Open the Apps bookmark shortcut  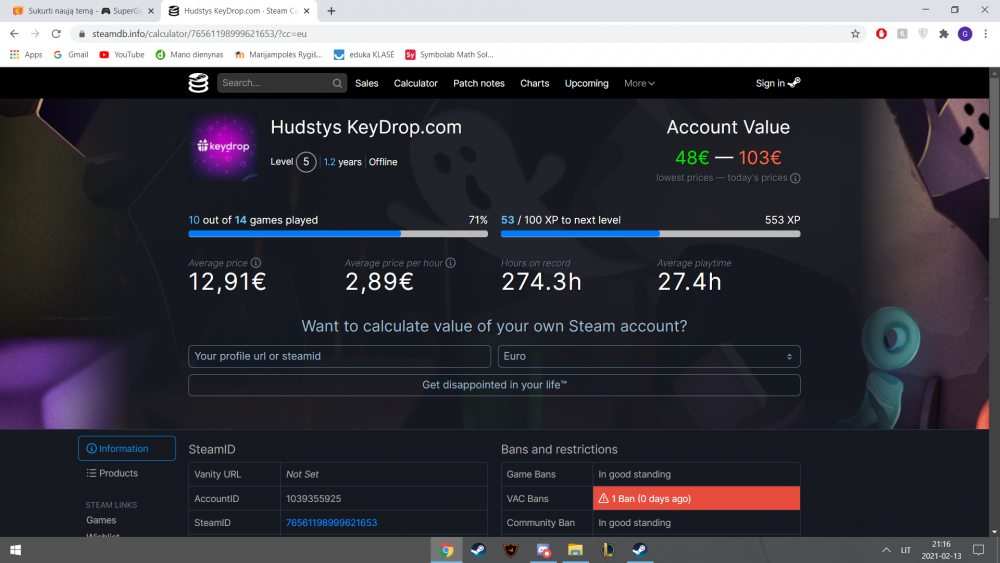tap(26, 55)
